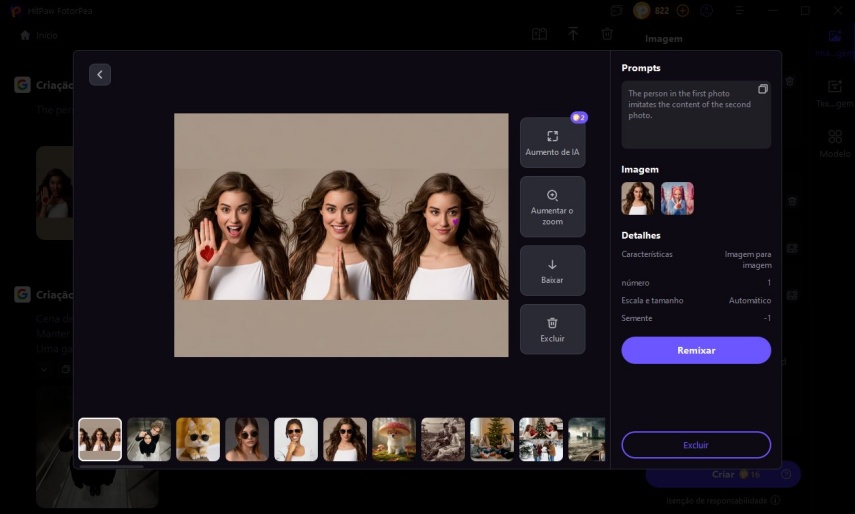Select the woman in white sunglasses thumbnail
The height and width of the screenshot is (514, 855).
tap(296, 439)
